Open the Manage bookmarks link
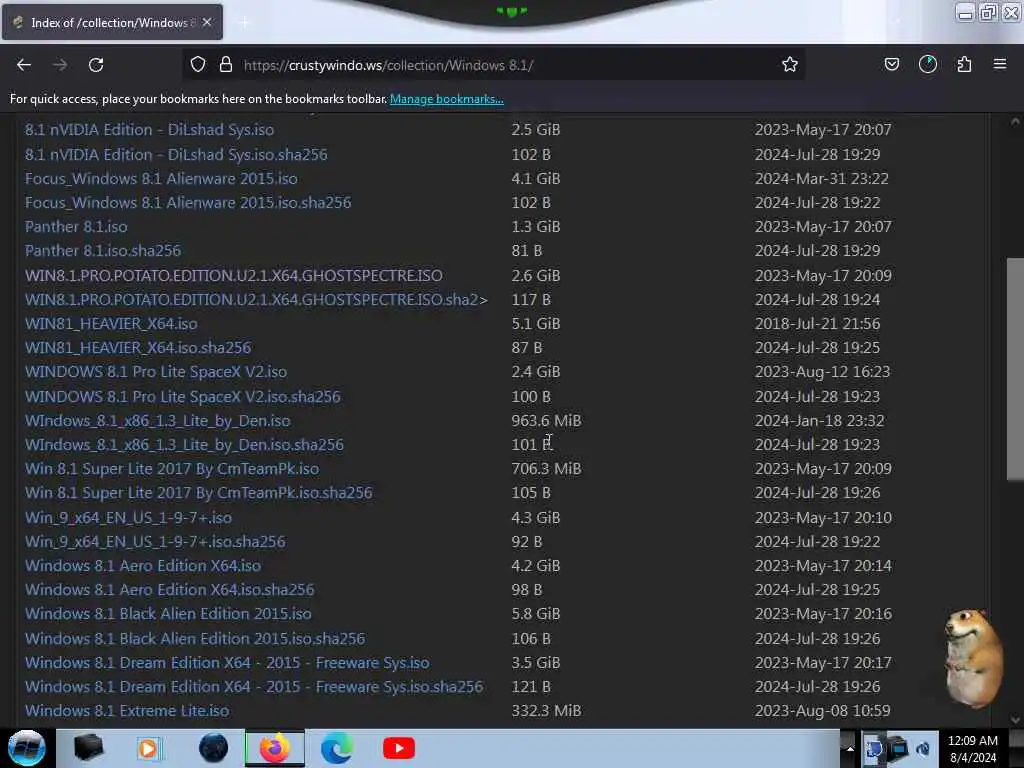This screenshot has width=1024, height=768. coord(447,99)
